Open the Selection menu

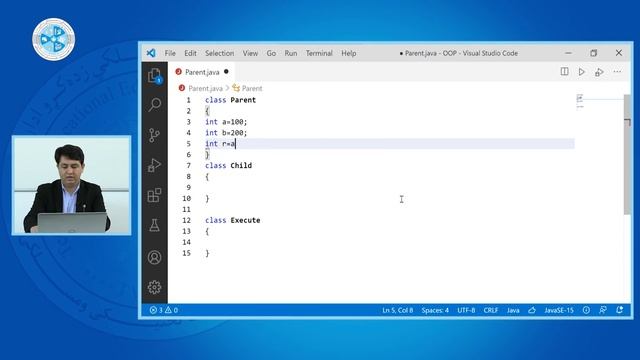pos(220,53)
